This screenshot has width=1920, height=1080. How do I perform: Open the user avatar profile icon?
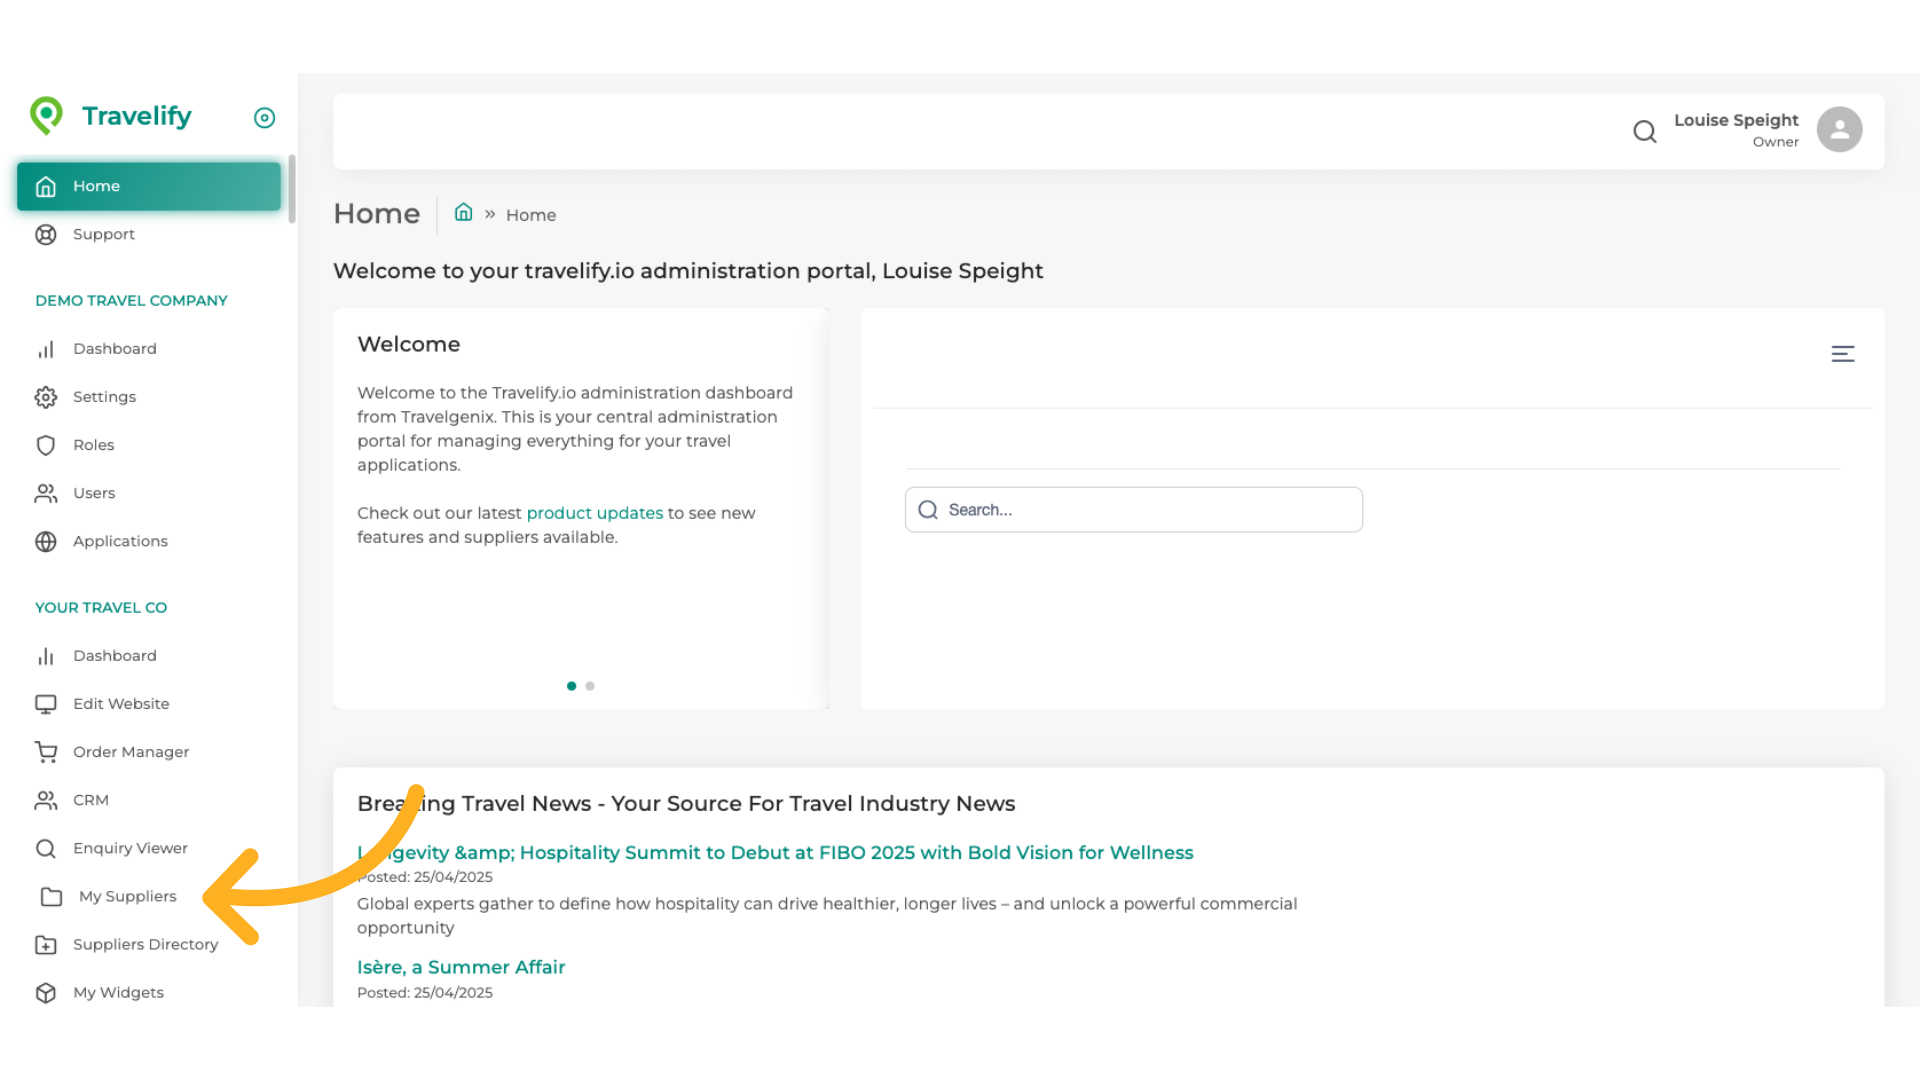click(1839, 130)
